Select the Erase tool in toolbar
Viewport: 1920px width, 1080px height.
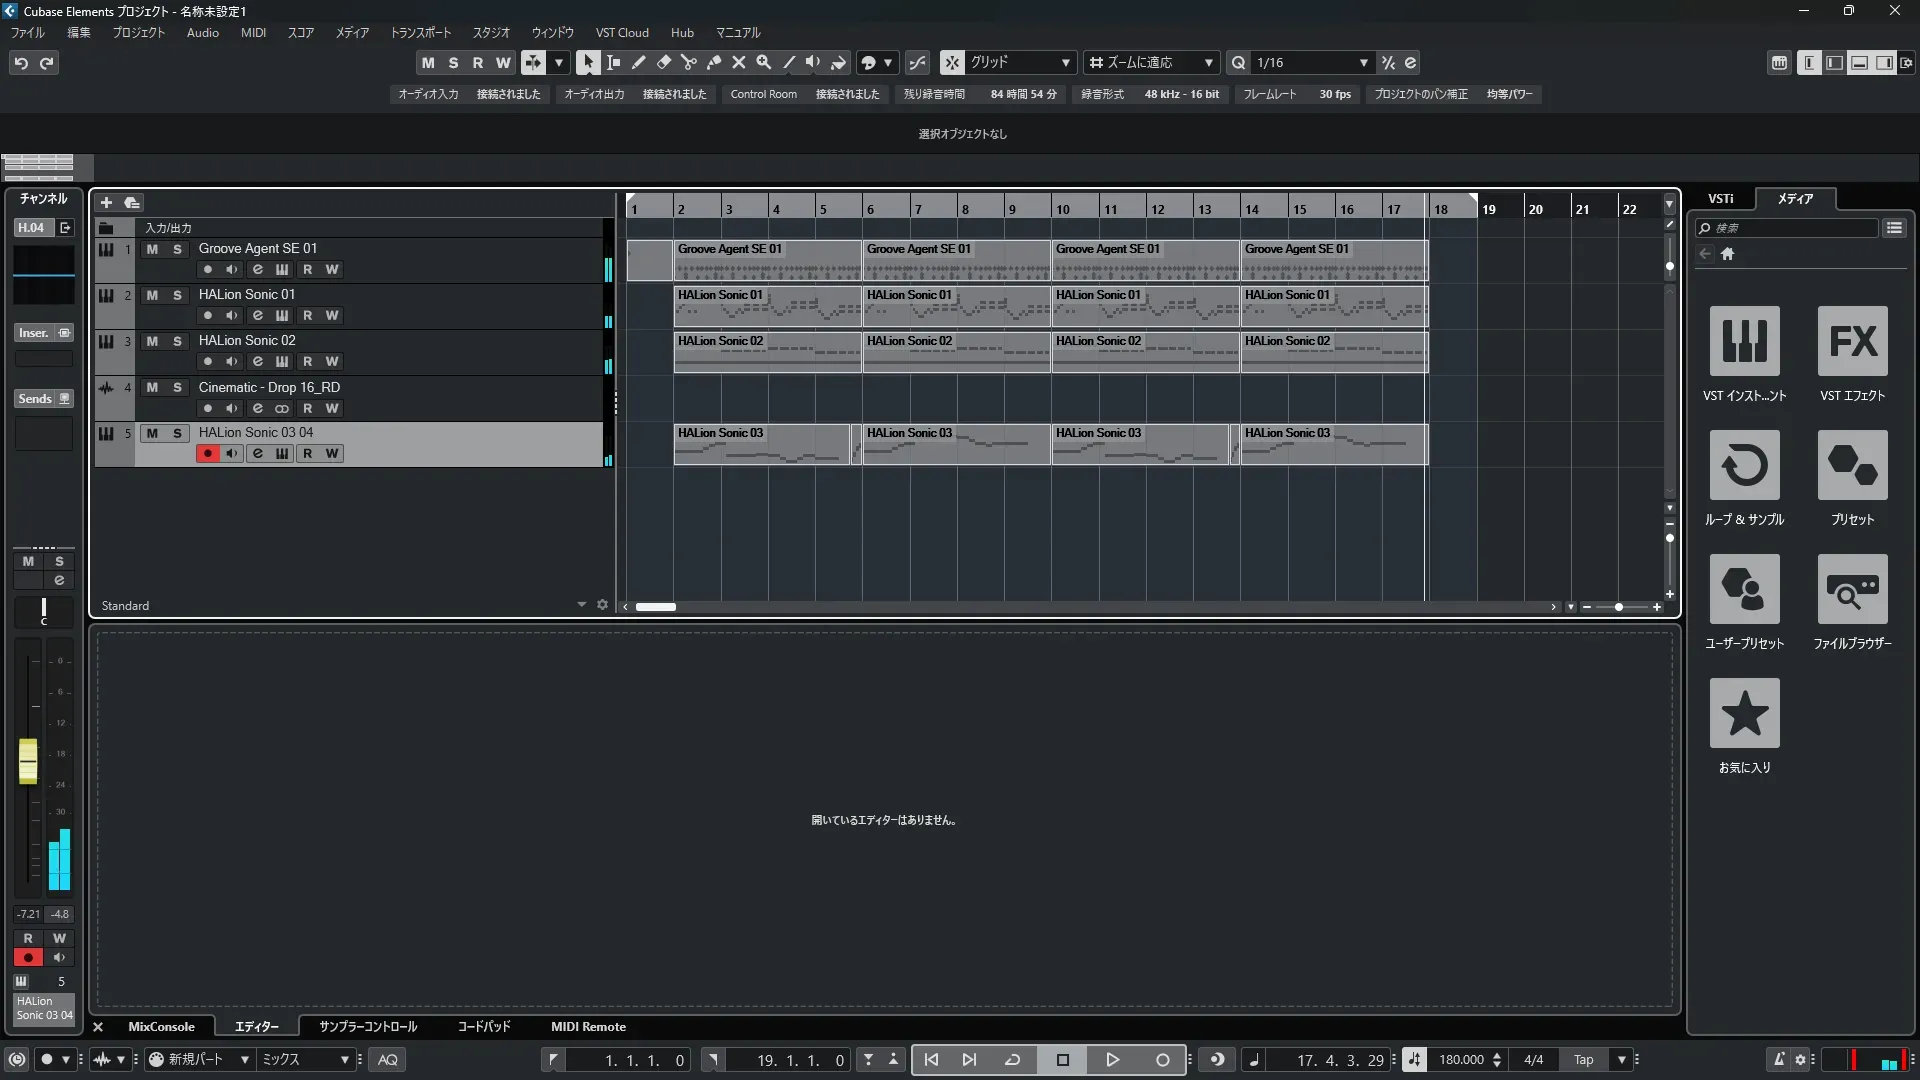(663, 63)
